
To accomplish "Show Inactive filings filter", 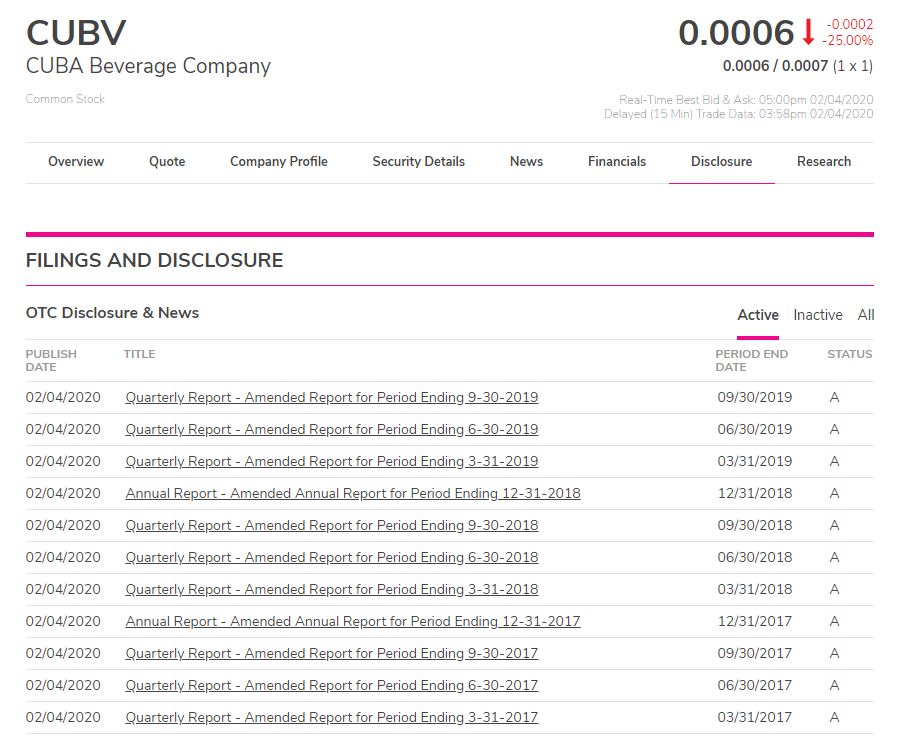I will coord(818,315).
